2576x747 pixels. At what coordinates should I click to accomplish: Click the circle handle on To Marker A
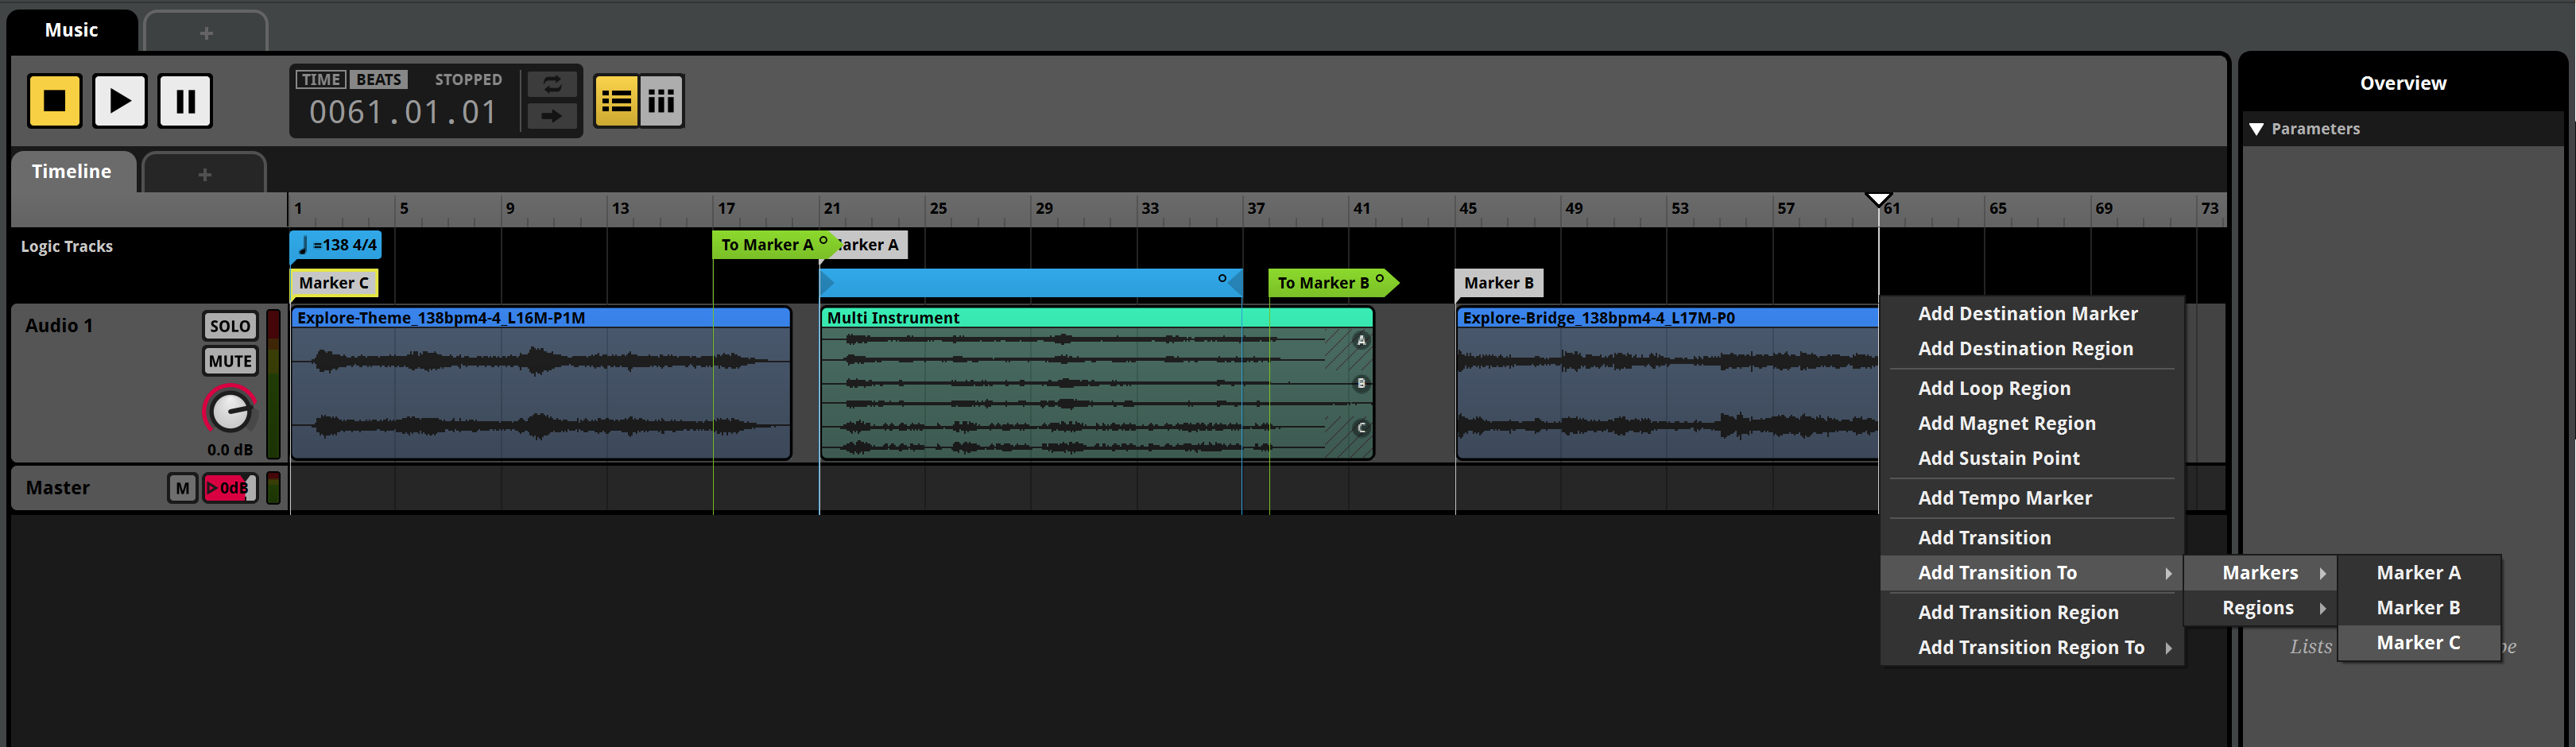click(823, 240)
